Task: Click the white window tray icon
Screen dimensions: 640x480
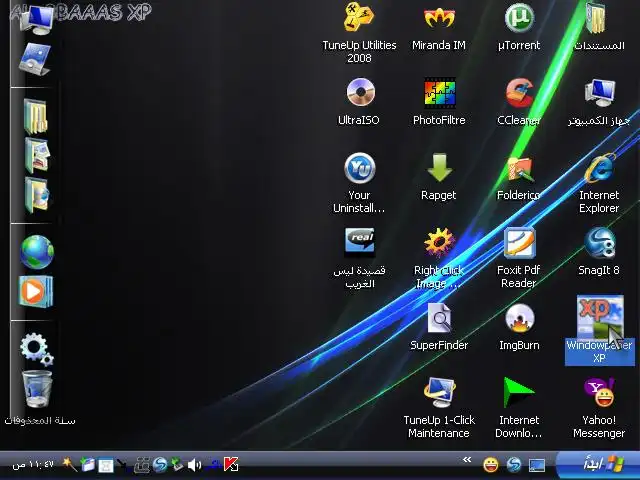Action: click(x=106, y=465)
